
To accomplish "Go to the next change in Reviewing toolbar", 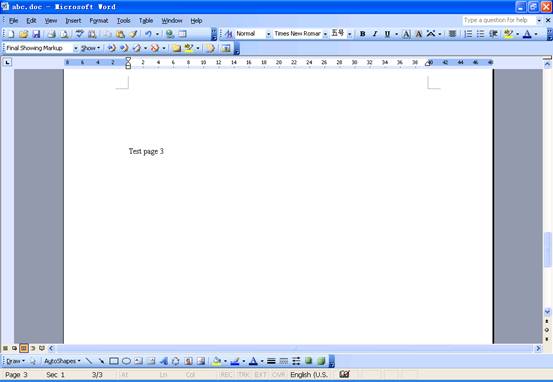I will tap(124, 48).
